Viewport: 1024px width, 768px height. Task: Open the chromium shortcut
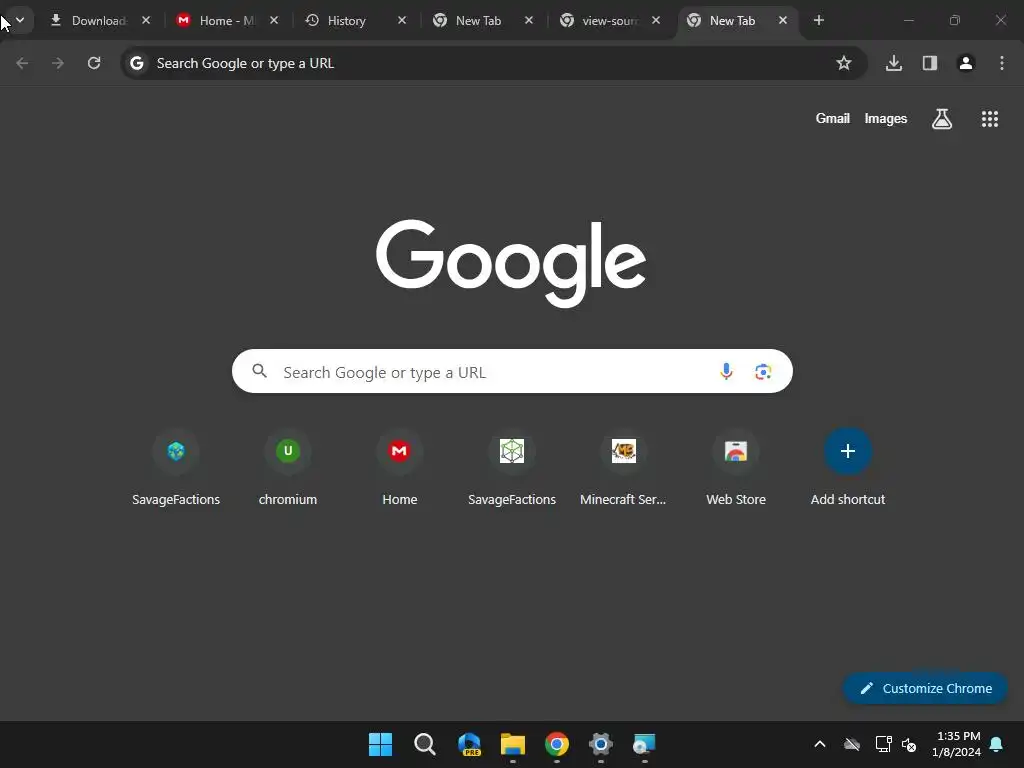[287, 468]
